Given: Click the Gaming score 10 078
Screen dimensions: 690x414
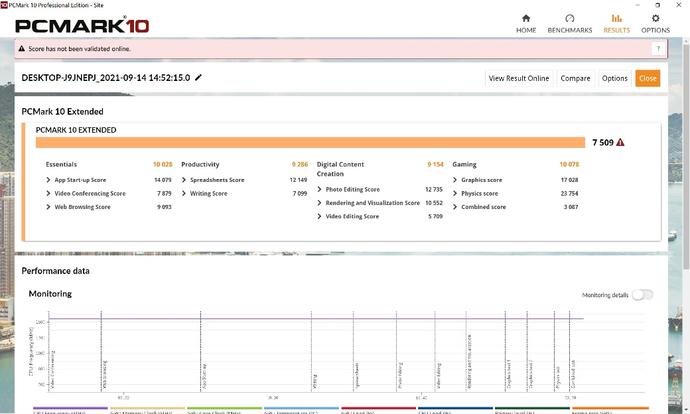Looking at the screenshot, I should click(569, 164).
